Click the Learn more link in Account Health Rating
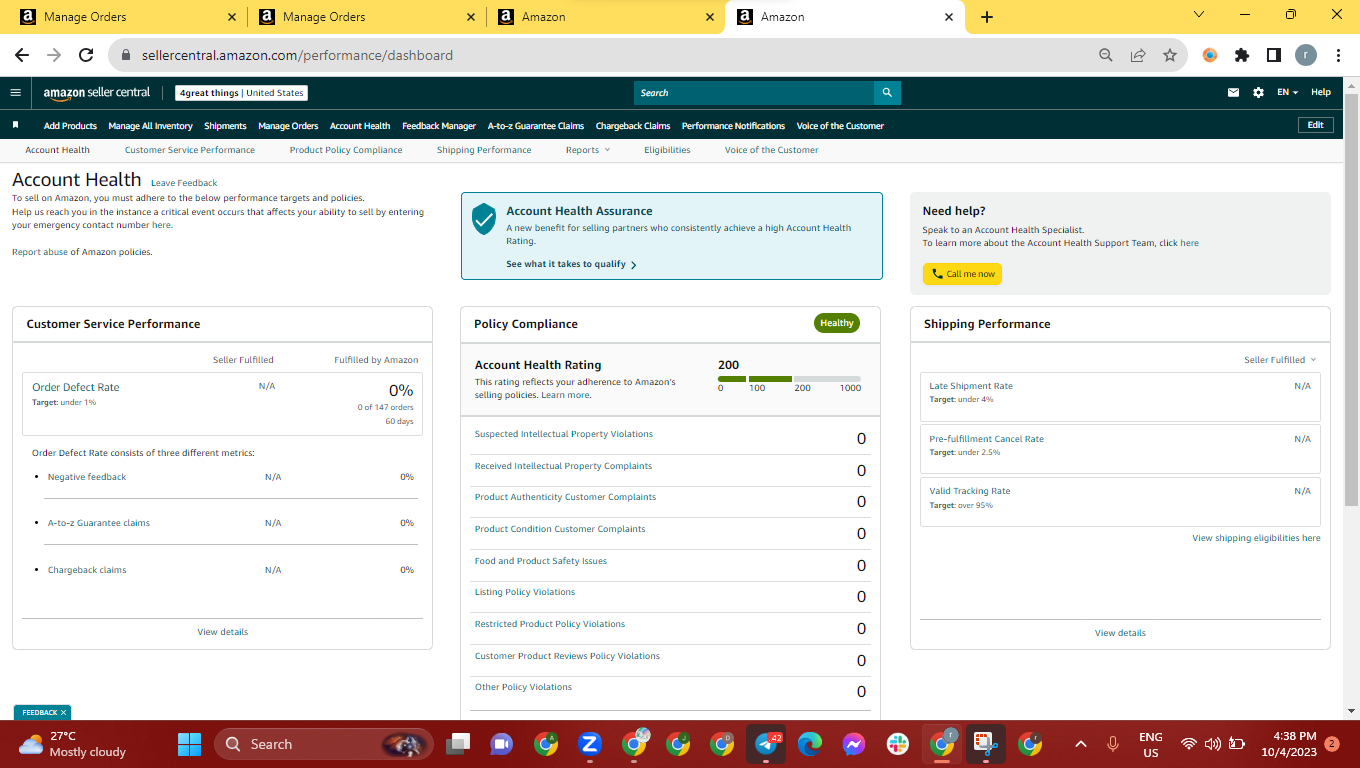The height and width of the screenshot is (768, 1360). [x=565, y=395]
